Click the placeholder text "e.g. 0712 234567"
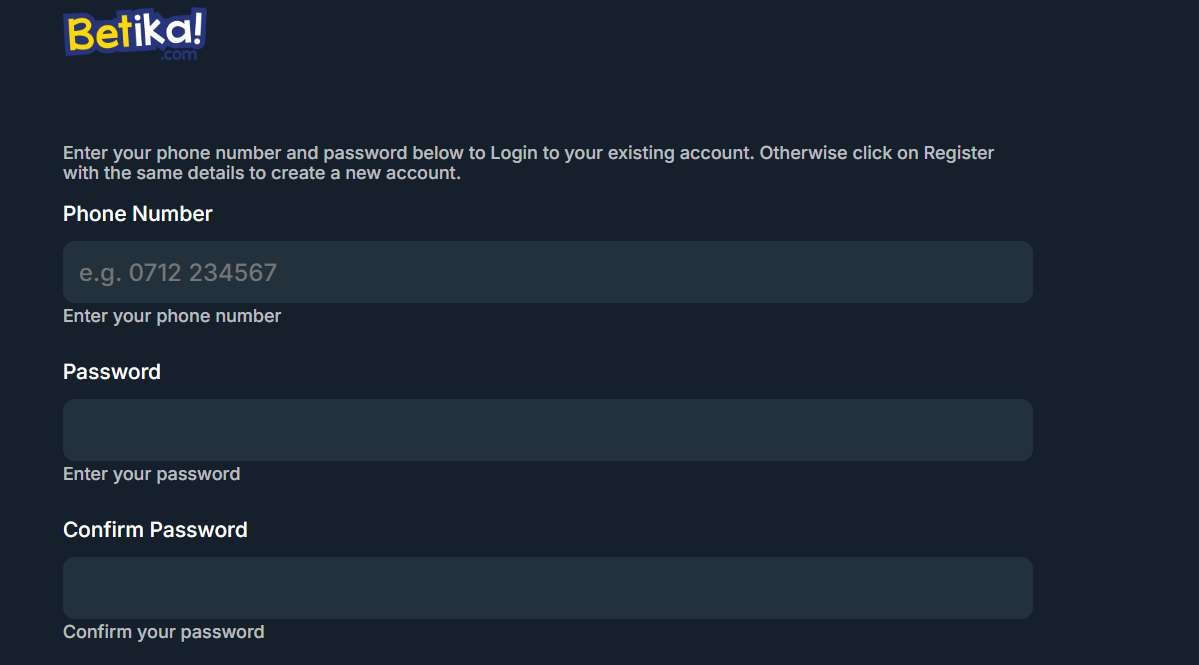 [176, 272]
